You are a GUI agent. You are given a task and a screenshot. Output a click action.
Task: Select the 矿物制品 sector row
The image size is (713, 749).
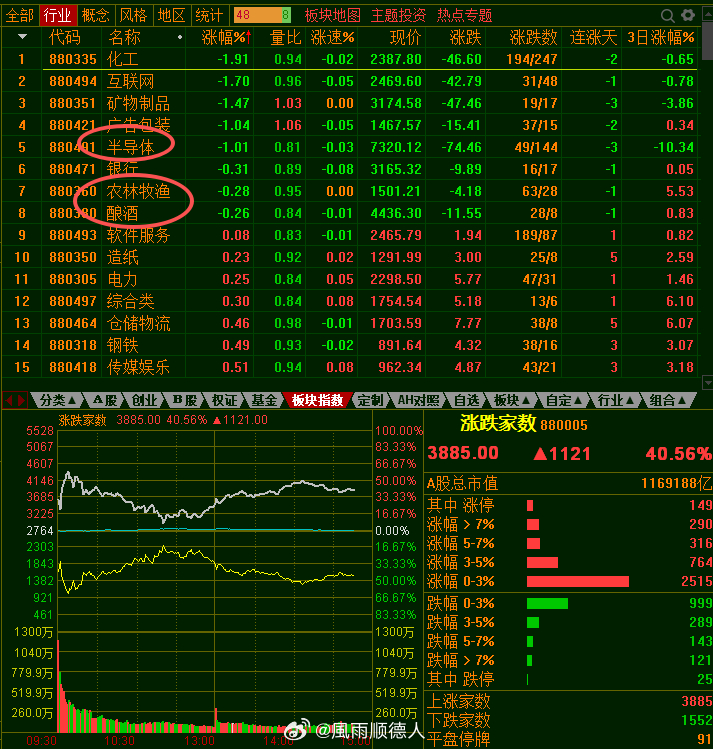(x=351, y=103)
